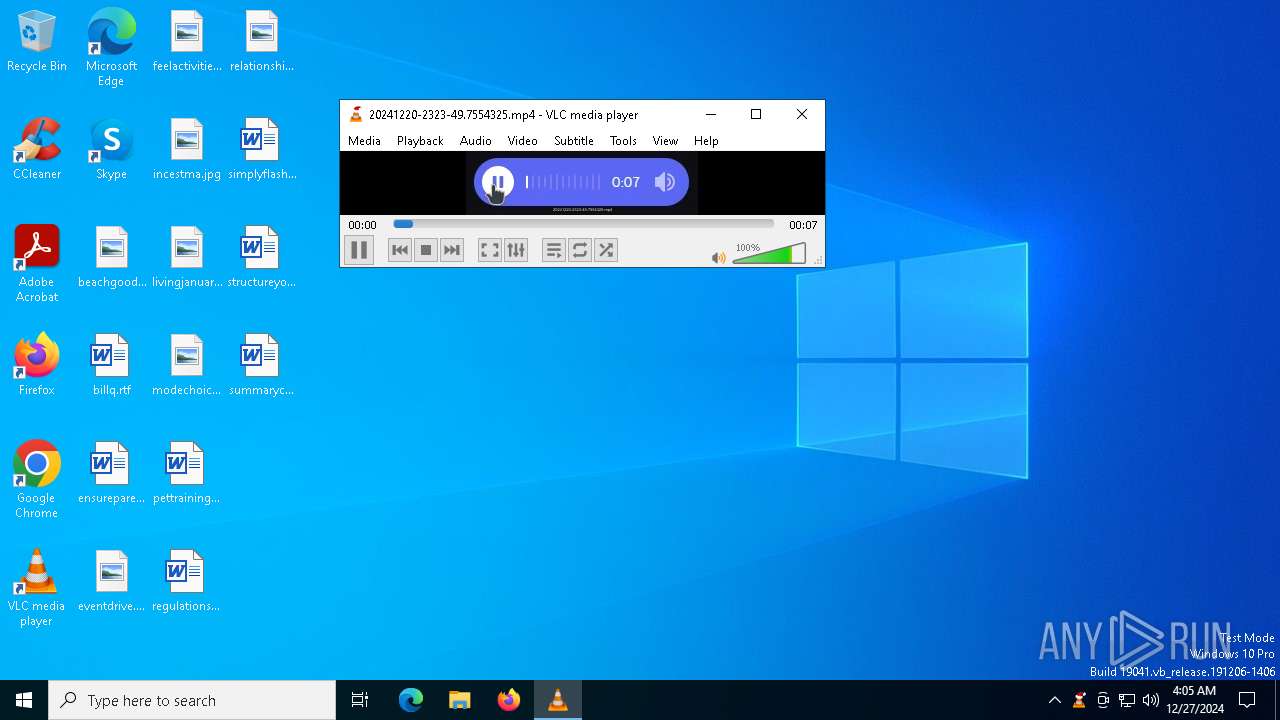Open the Help menu
Viewport: 1280px width, 720px height.
[706, 141]
